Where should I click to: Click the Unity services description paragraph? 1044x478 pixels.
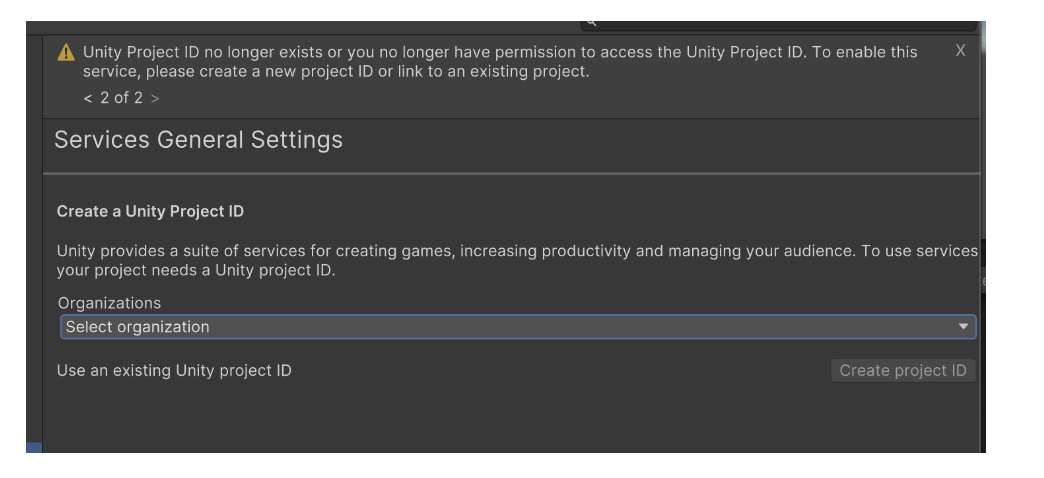point(517,260)
